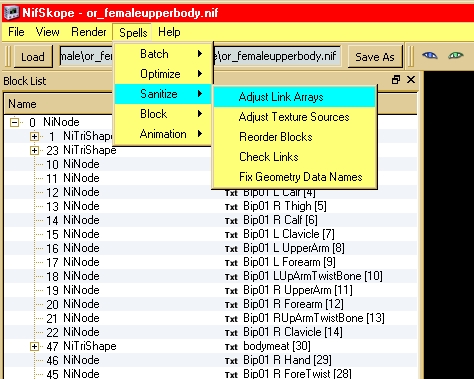The image size is (474, 379).
Task: Click the Txt icon beside Bip01 R Thigh
Action: pyautogui.click(x=231, y=207)
